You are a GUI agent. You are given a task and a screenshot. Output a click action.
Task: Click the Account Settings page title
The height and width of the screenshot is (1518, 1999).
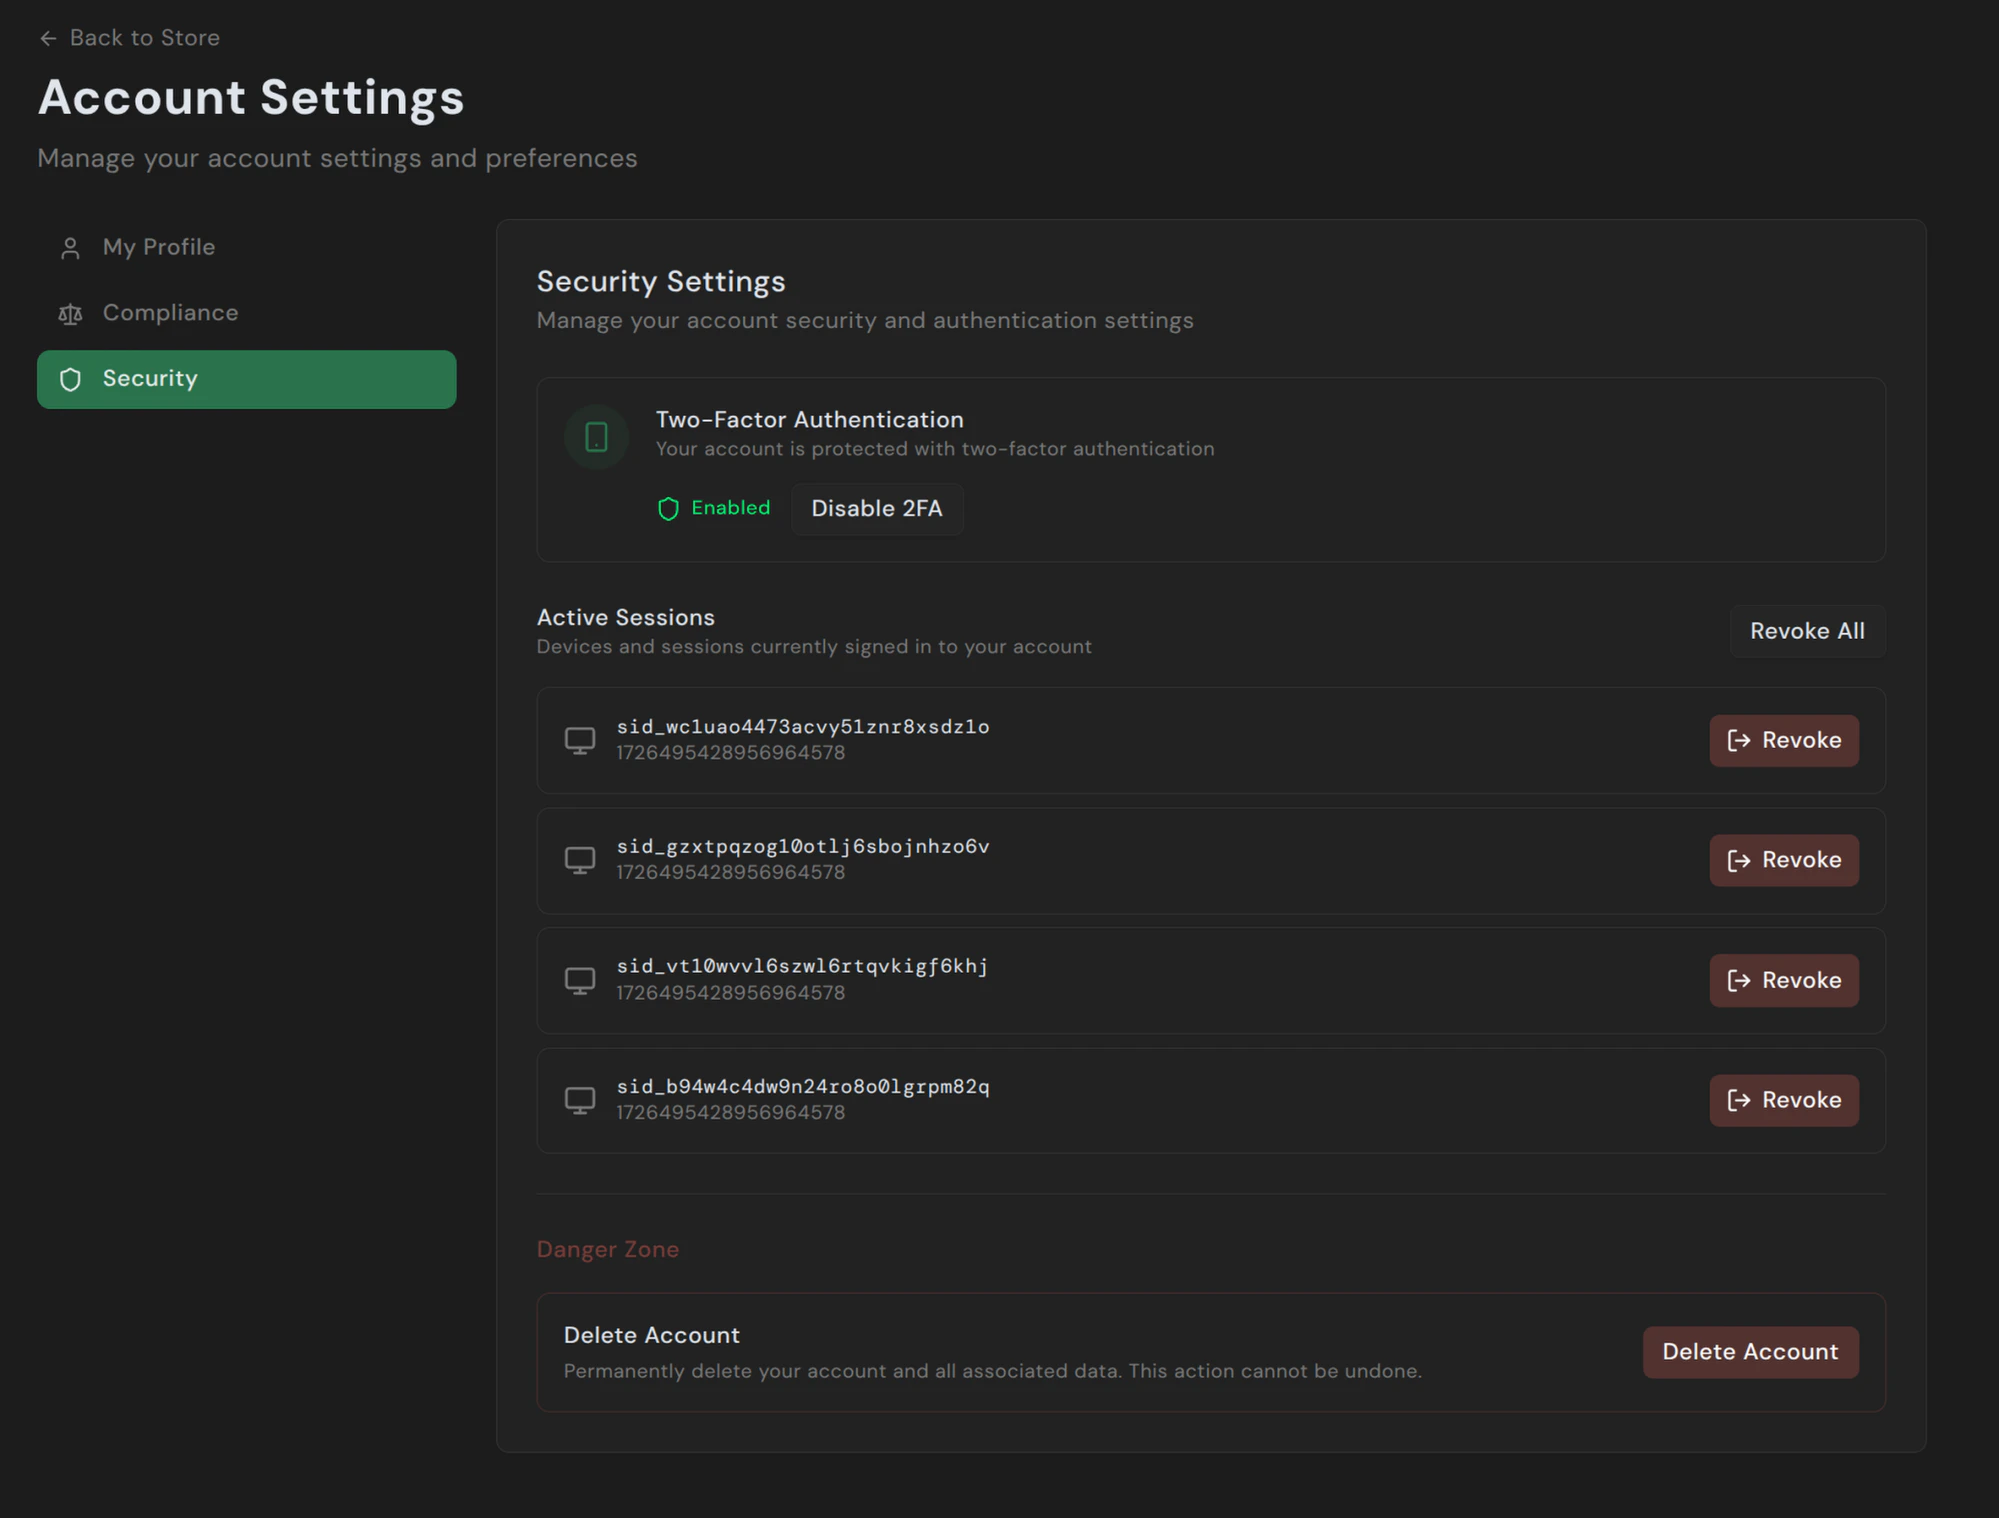click(251, 98)
